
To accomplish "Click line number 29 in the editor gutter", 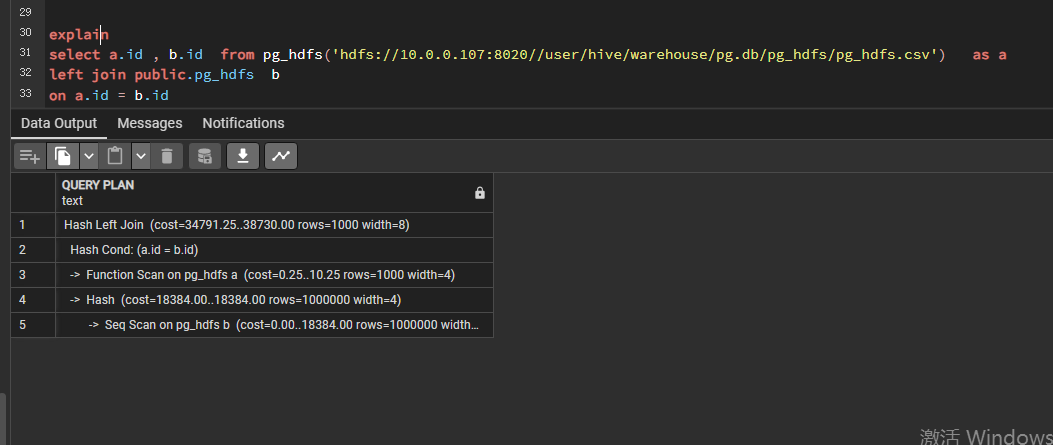I will (25, 12).
